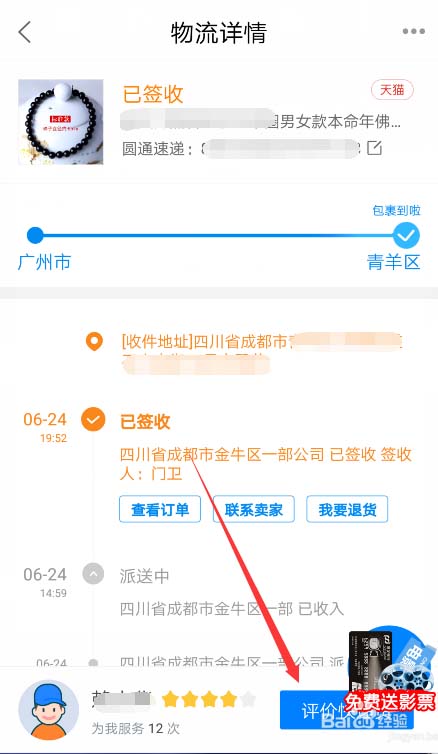Click the 我要退货 button
Viewport: 438px width, 754px height.
pos(347,509)
